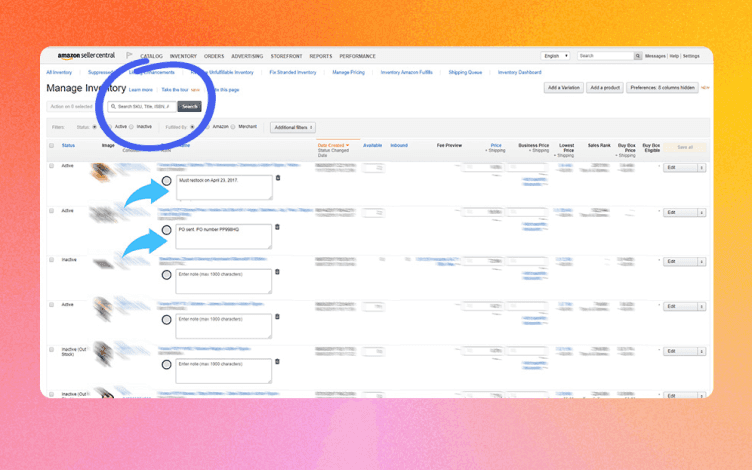
Task: Check the box for the 'Must restock' product row
Action: (x=51, y=165)
